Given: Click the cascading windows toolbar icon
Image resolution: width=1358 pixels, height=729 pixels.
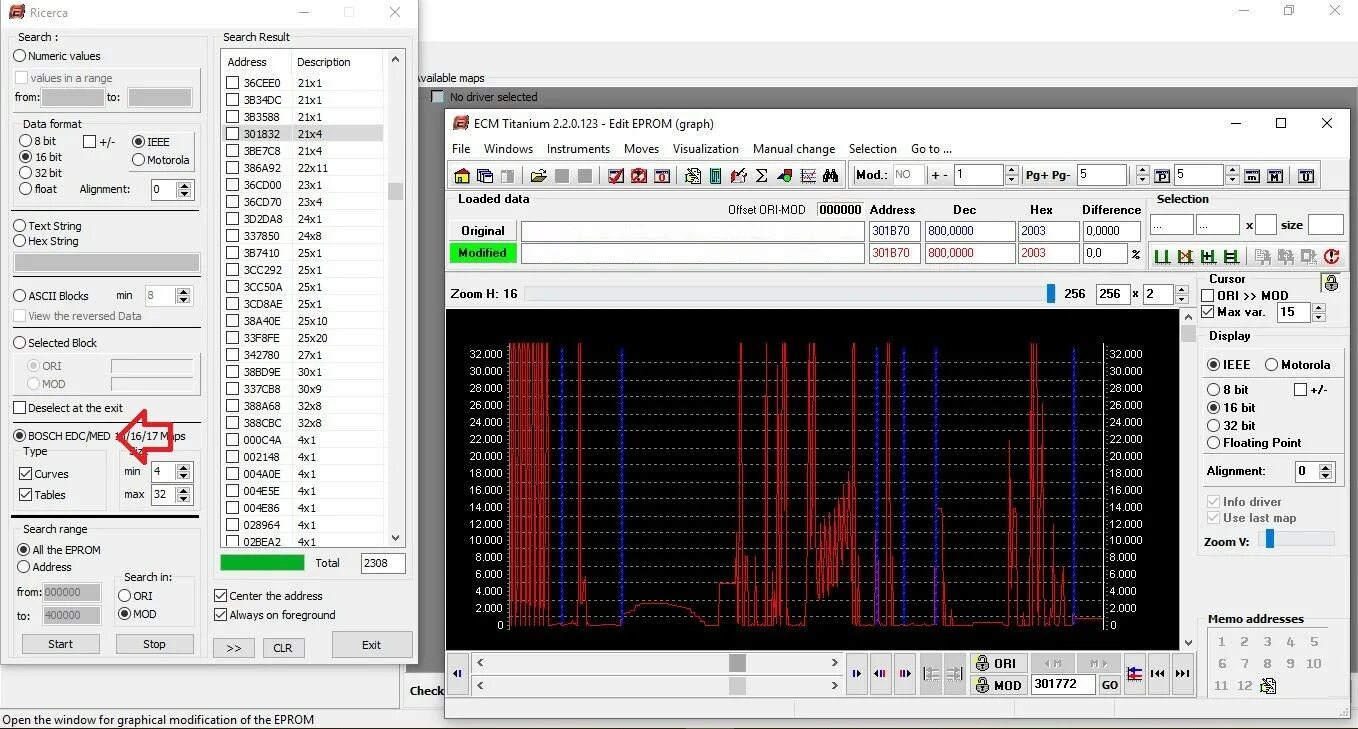Looking at the screenshot, I should (x=485, y=176).
